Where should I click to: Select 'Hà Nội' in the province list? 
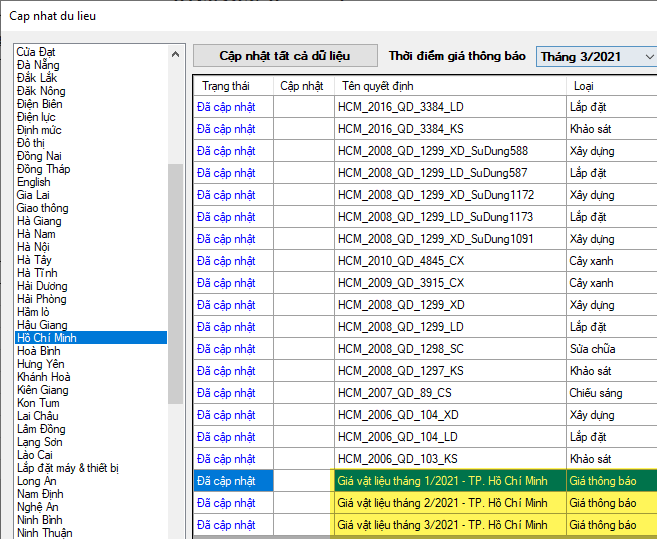point(34,247)
